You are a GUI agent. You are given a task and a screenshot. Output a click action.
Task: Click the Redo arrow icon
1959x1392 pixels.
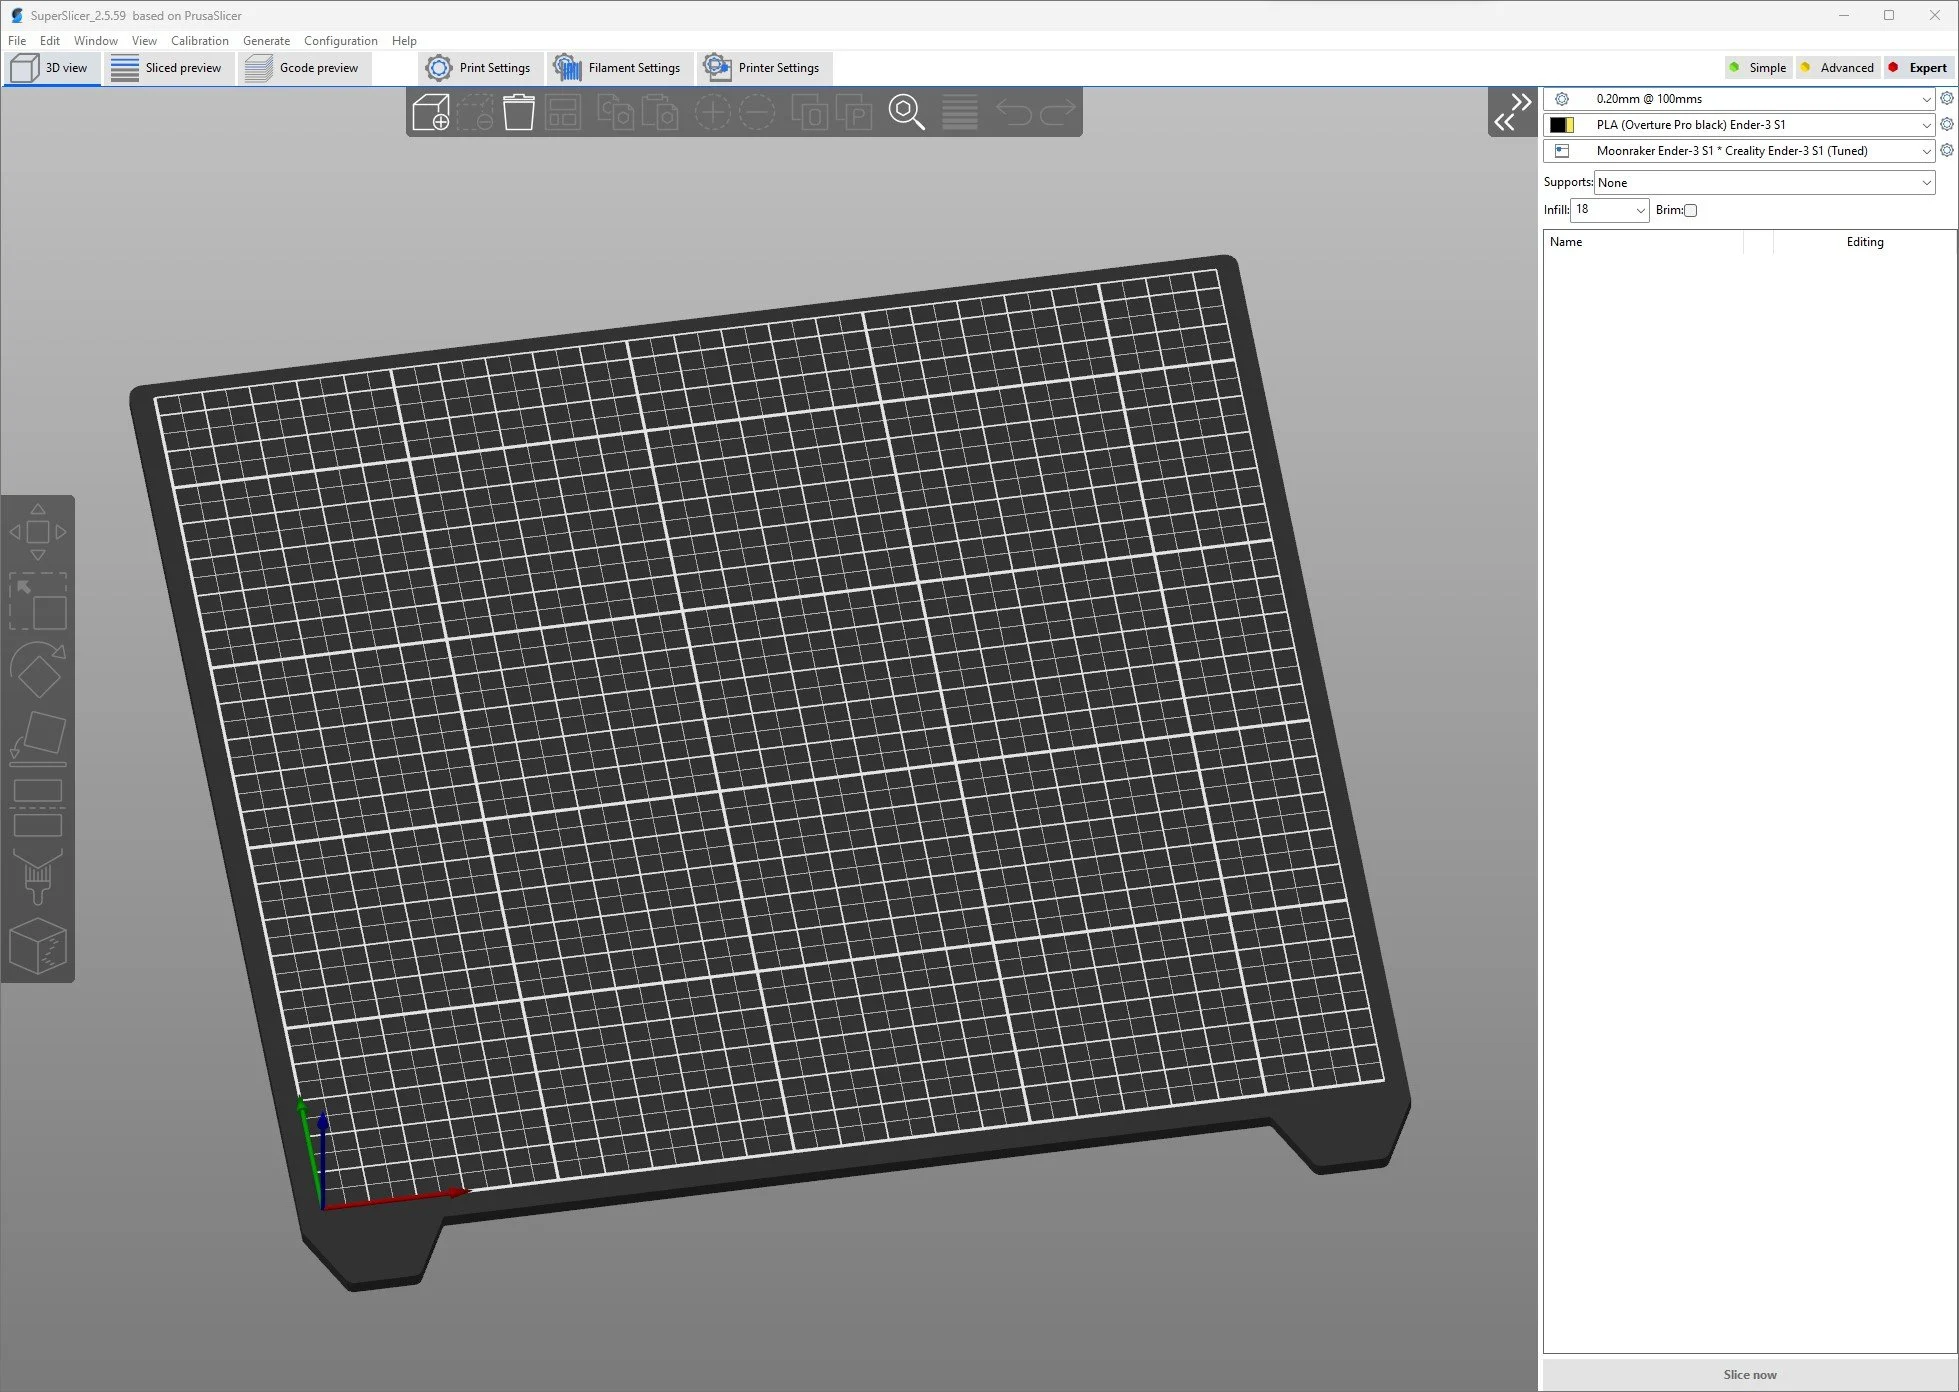point(1057,112)
